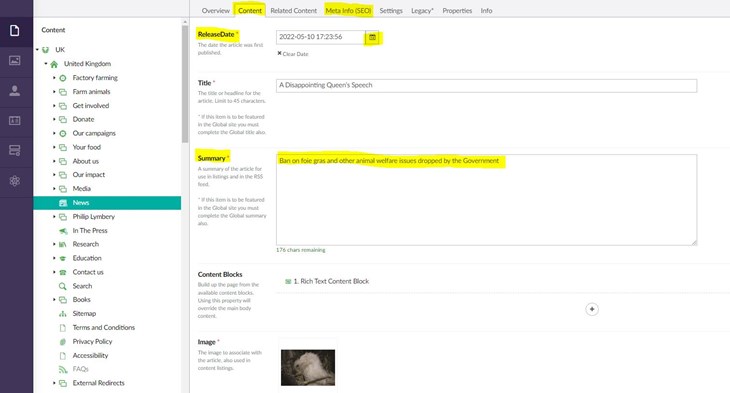Viewport: 730px width, 393px height.
Task: Click the Accessibility document icon
Action: (x=62, y=356)
